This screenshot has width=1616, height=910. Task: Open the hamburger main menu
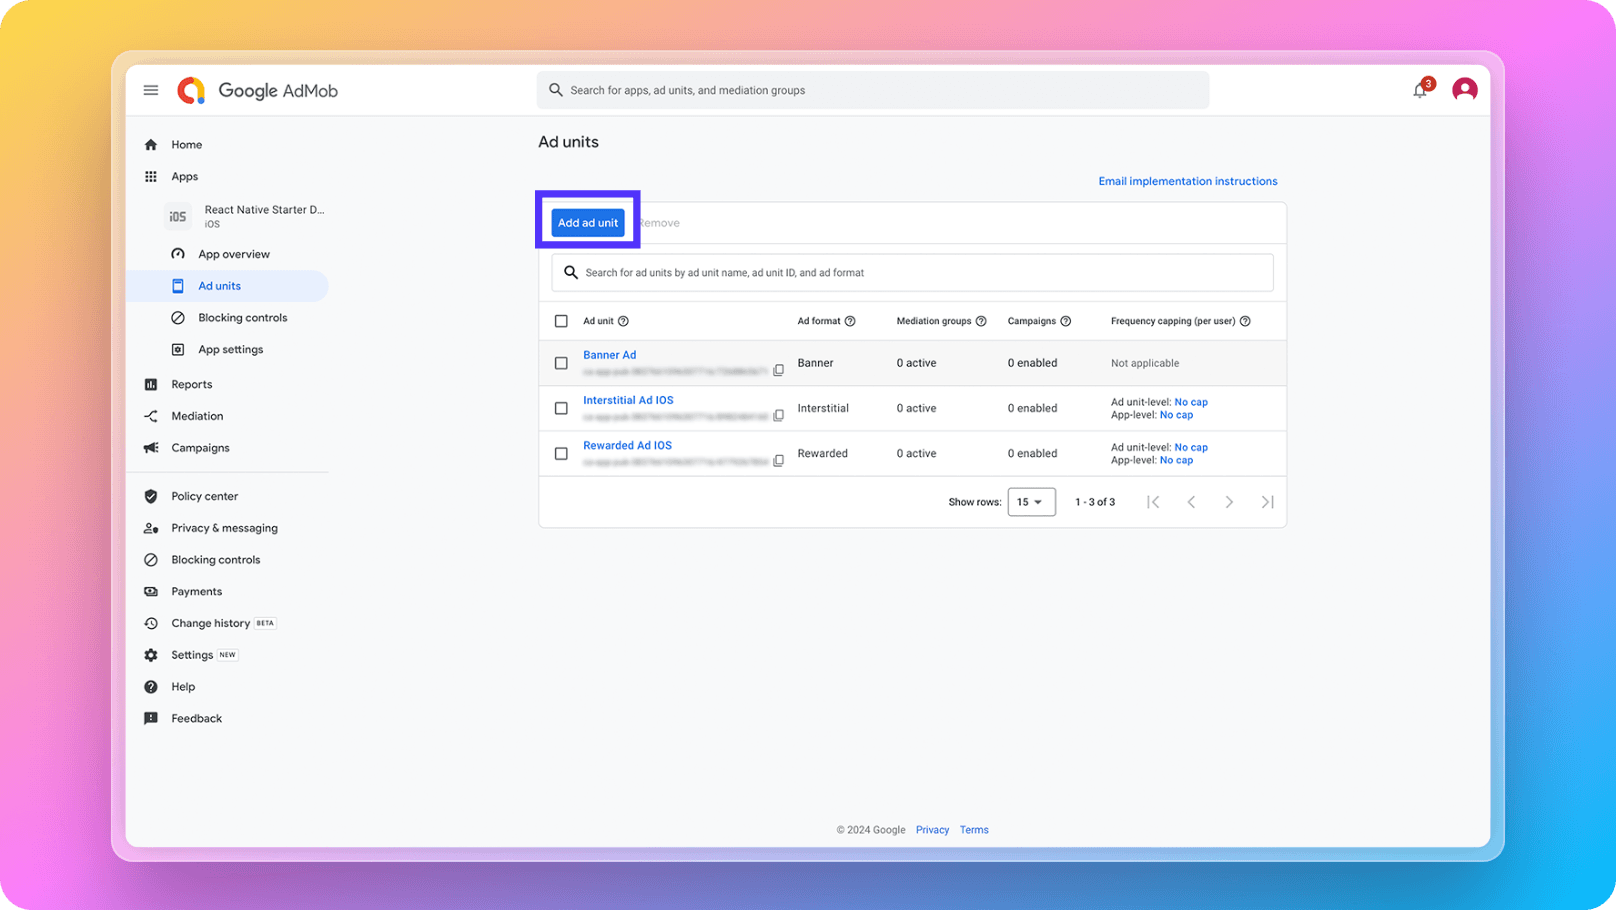tap(151, 90)
